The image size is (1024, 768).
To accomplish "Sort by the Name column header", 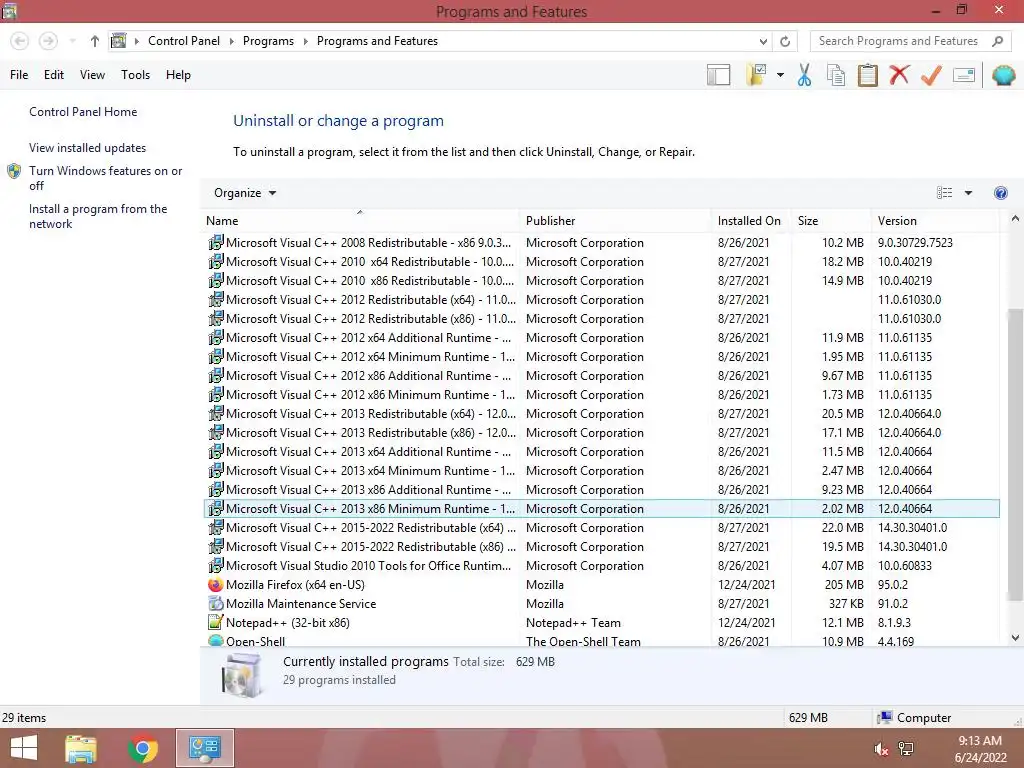I will (x=360, y=221).
